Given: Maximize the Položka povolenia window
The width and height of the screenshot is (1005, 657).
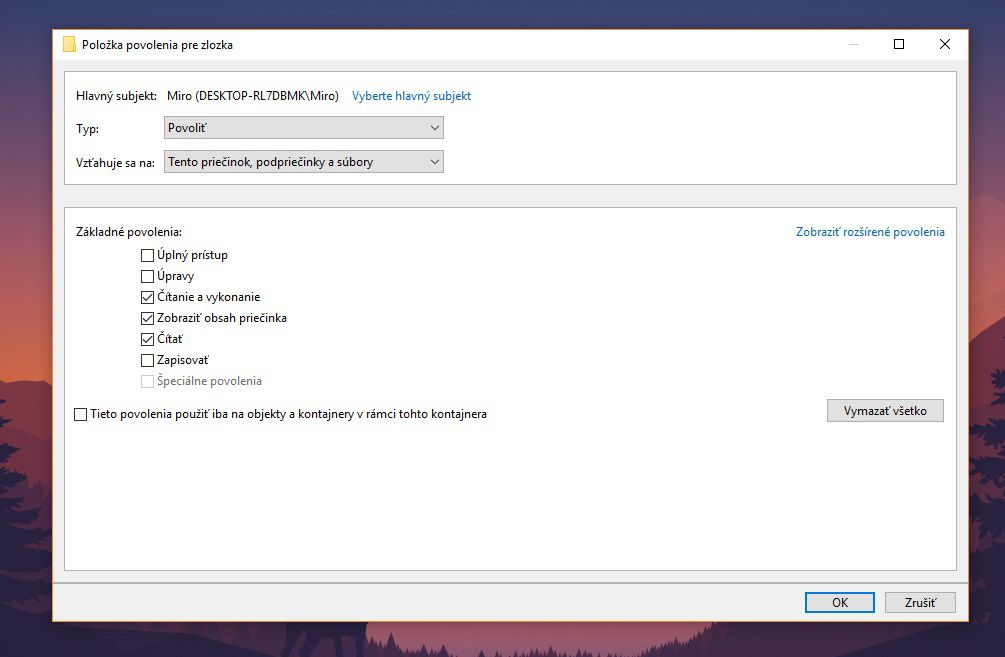Looking at the screenshot, I should (x=899, y=44).
